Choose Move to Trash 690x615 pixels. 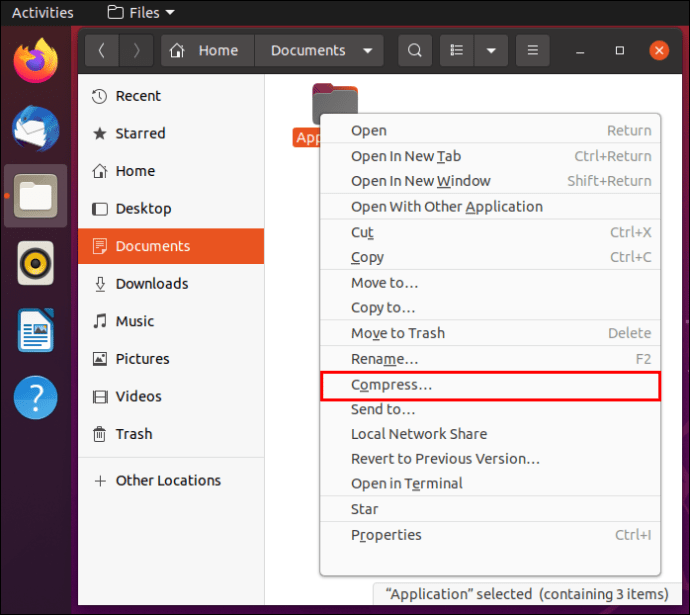tap(490, 333)
